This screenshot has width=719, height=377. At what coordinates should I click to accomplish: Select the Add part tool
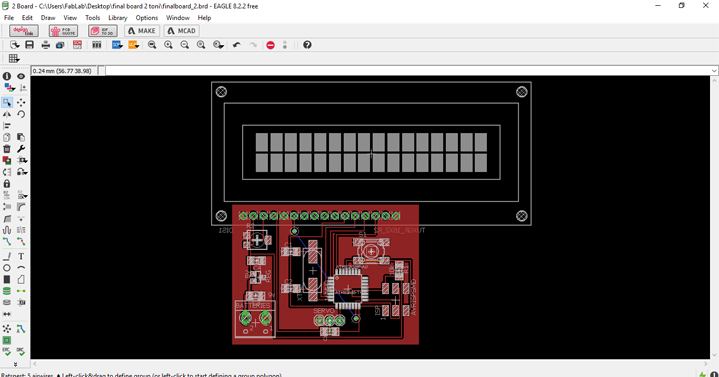click(x=7, y=160)
